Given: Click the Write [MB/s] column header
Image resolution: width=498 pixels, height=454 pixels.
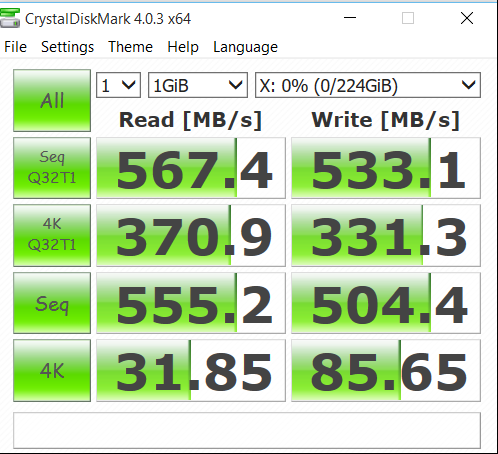Looking at the screenshot, I should [x=386, y=120].
